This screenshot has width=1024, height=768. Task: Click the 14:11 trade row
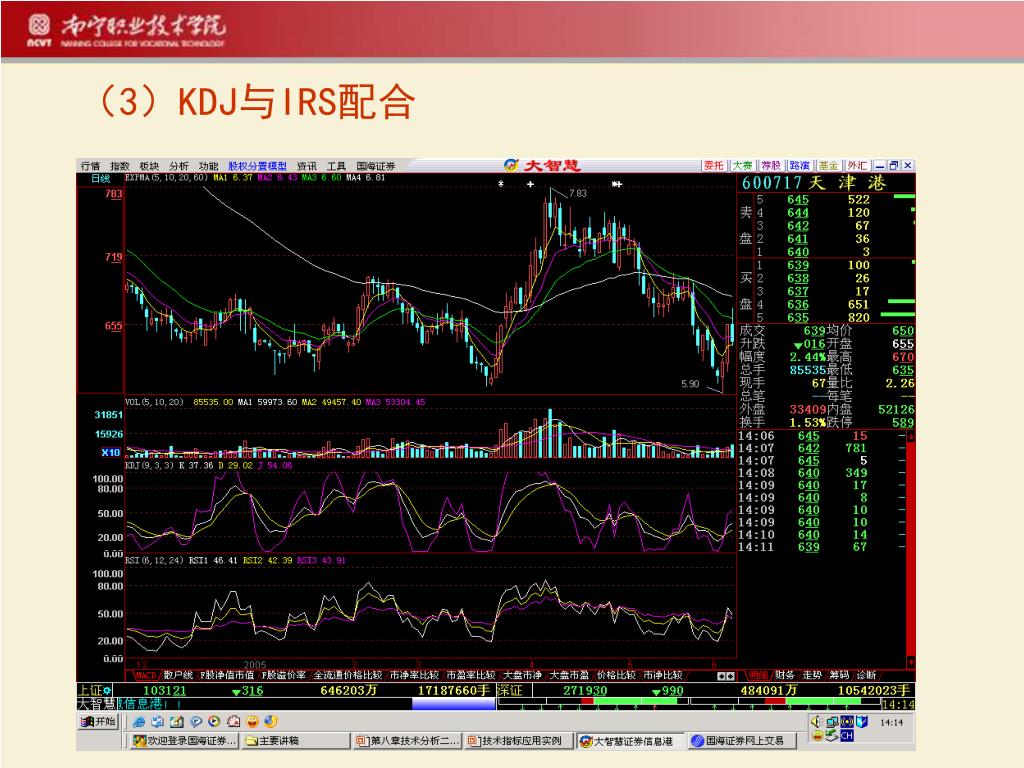pos(822,547)
